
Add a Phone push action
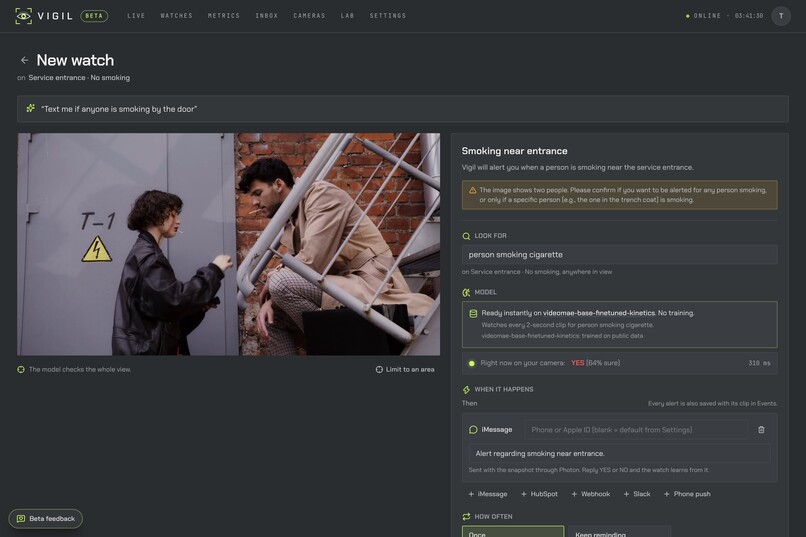[687, 494]
